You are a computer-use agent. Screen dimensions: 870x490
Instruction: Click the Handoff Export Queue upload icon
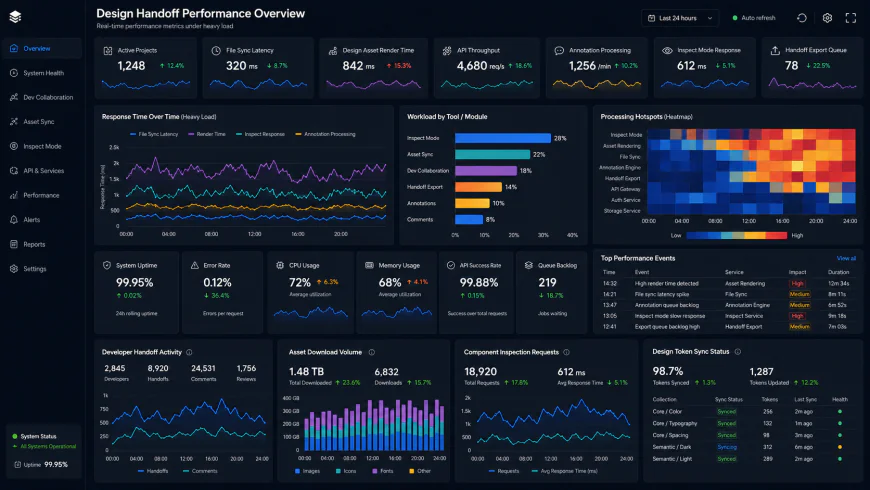(775, 50)
